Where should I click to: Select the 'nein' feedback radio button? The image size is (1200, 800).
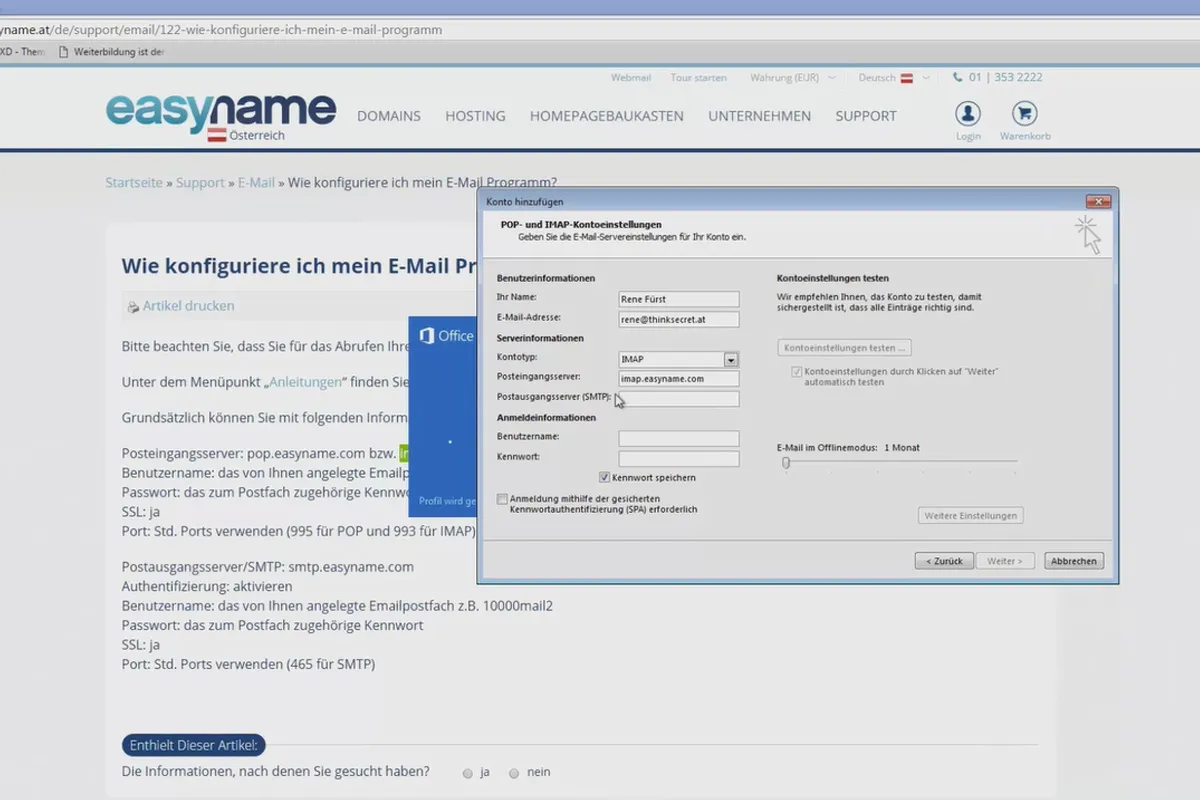[x=514, y=773]
